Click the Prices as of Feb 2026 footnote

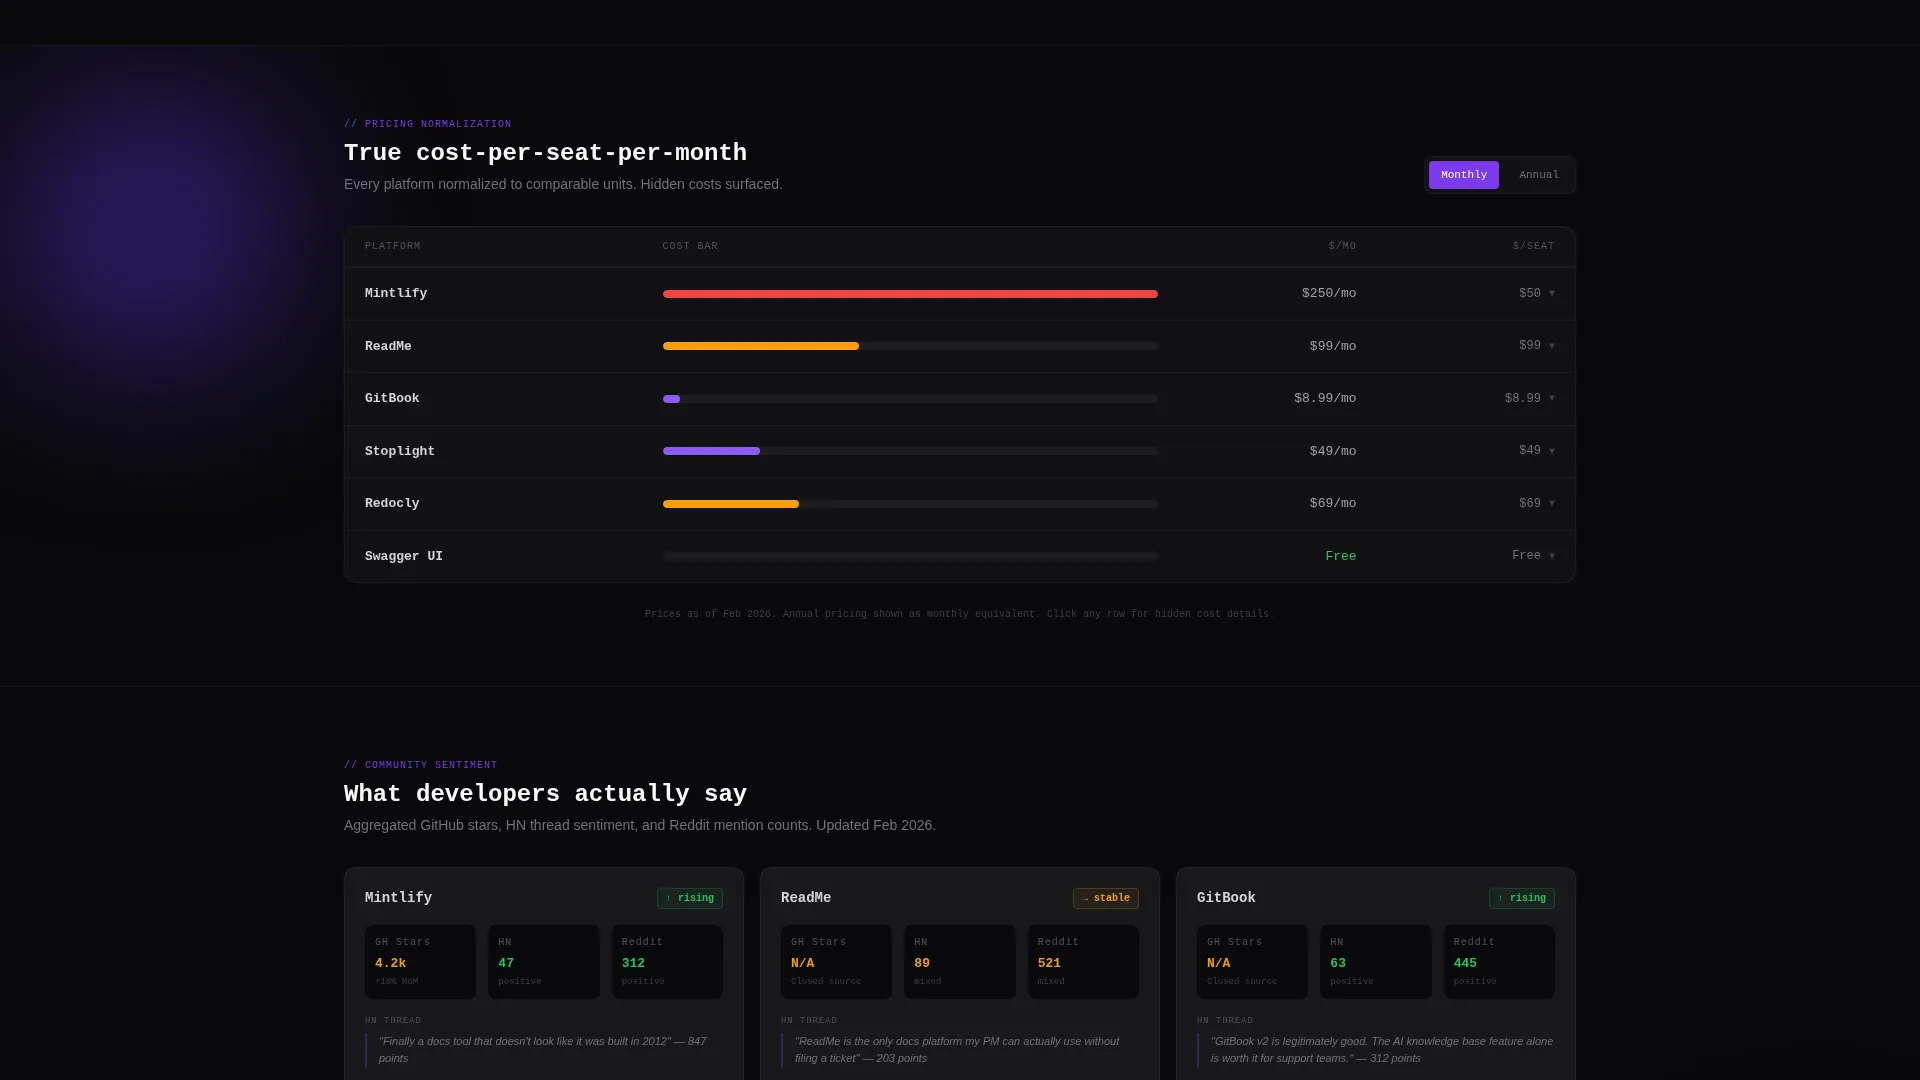point(959,614)
